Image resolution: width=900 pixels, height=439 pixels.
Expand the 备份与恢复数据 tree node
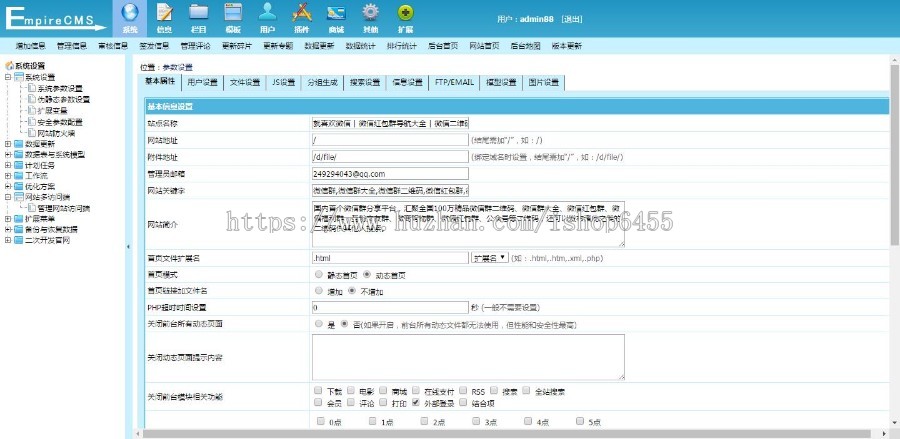8,230
